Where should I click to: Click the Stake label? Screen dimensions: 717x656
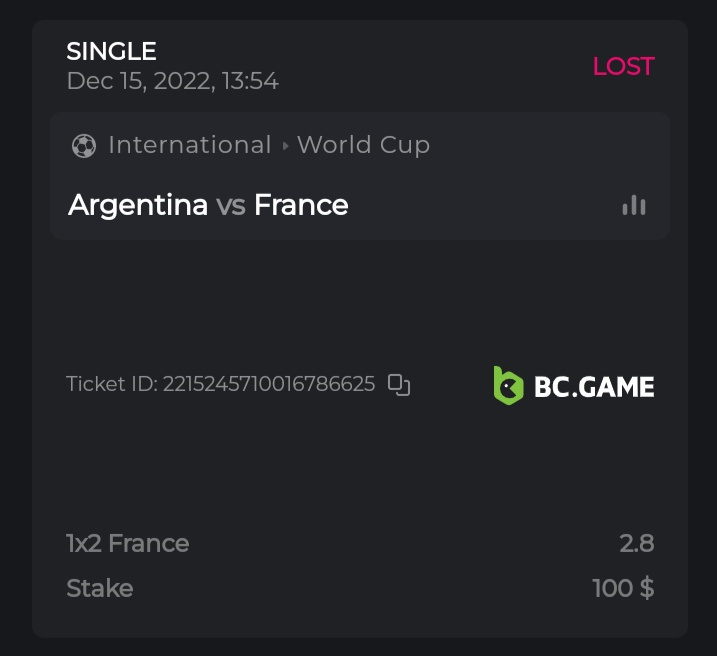[99, 588]
